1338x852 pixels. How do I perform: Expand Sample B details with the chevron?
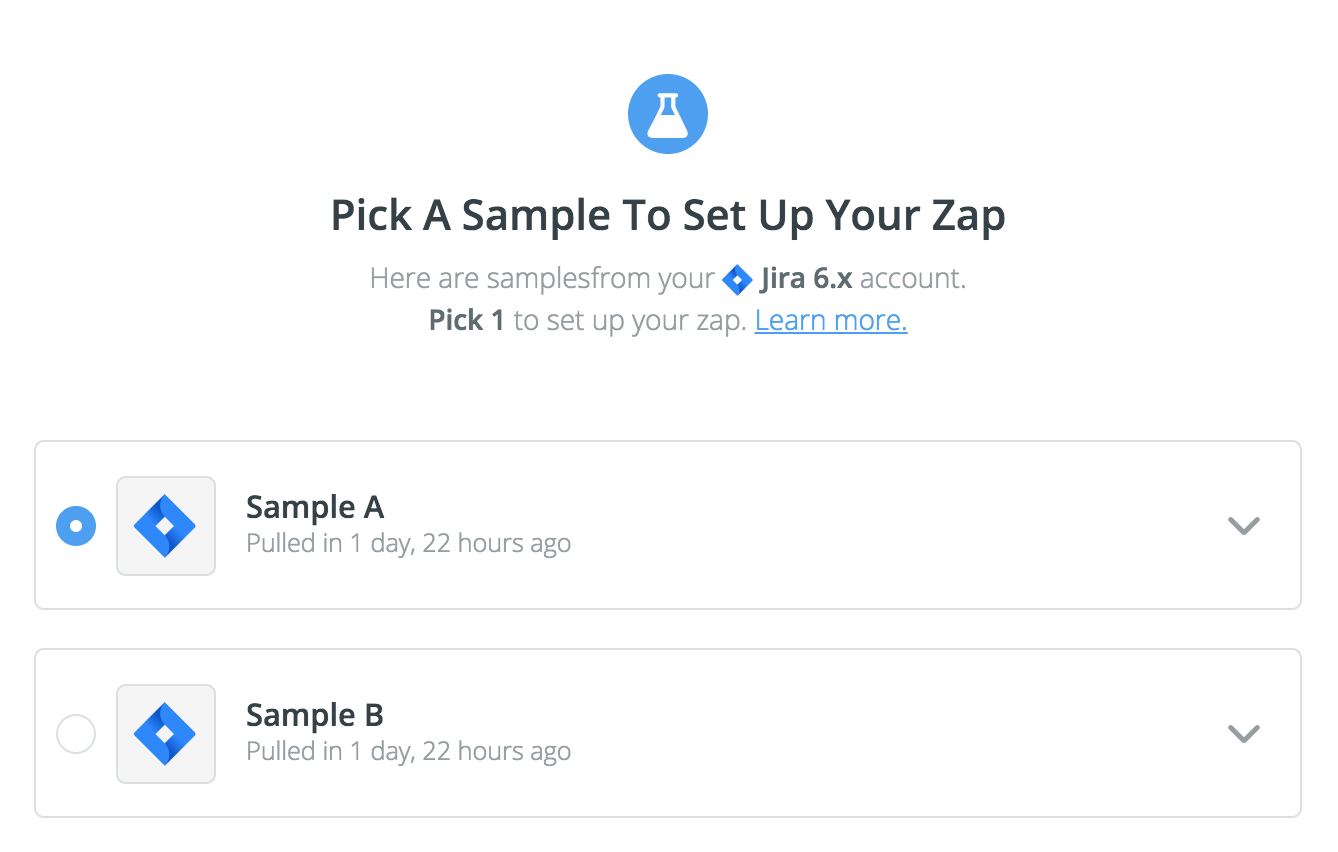pyautogui.click(x=1243, y=734)
